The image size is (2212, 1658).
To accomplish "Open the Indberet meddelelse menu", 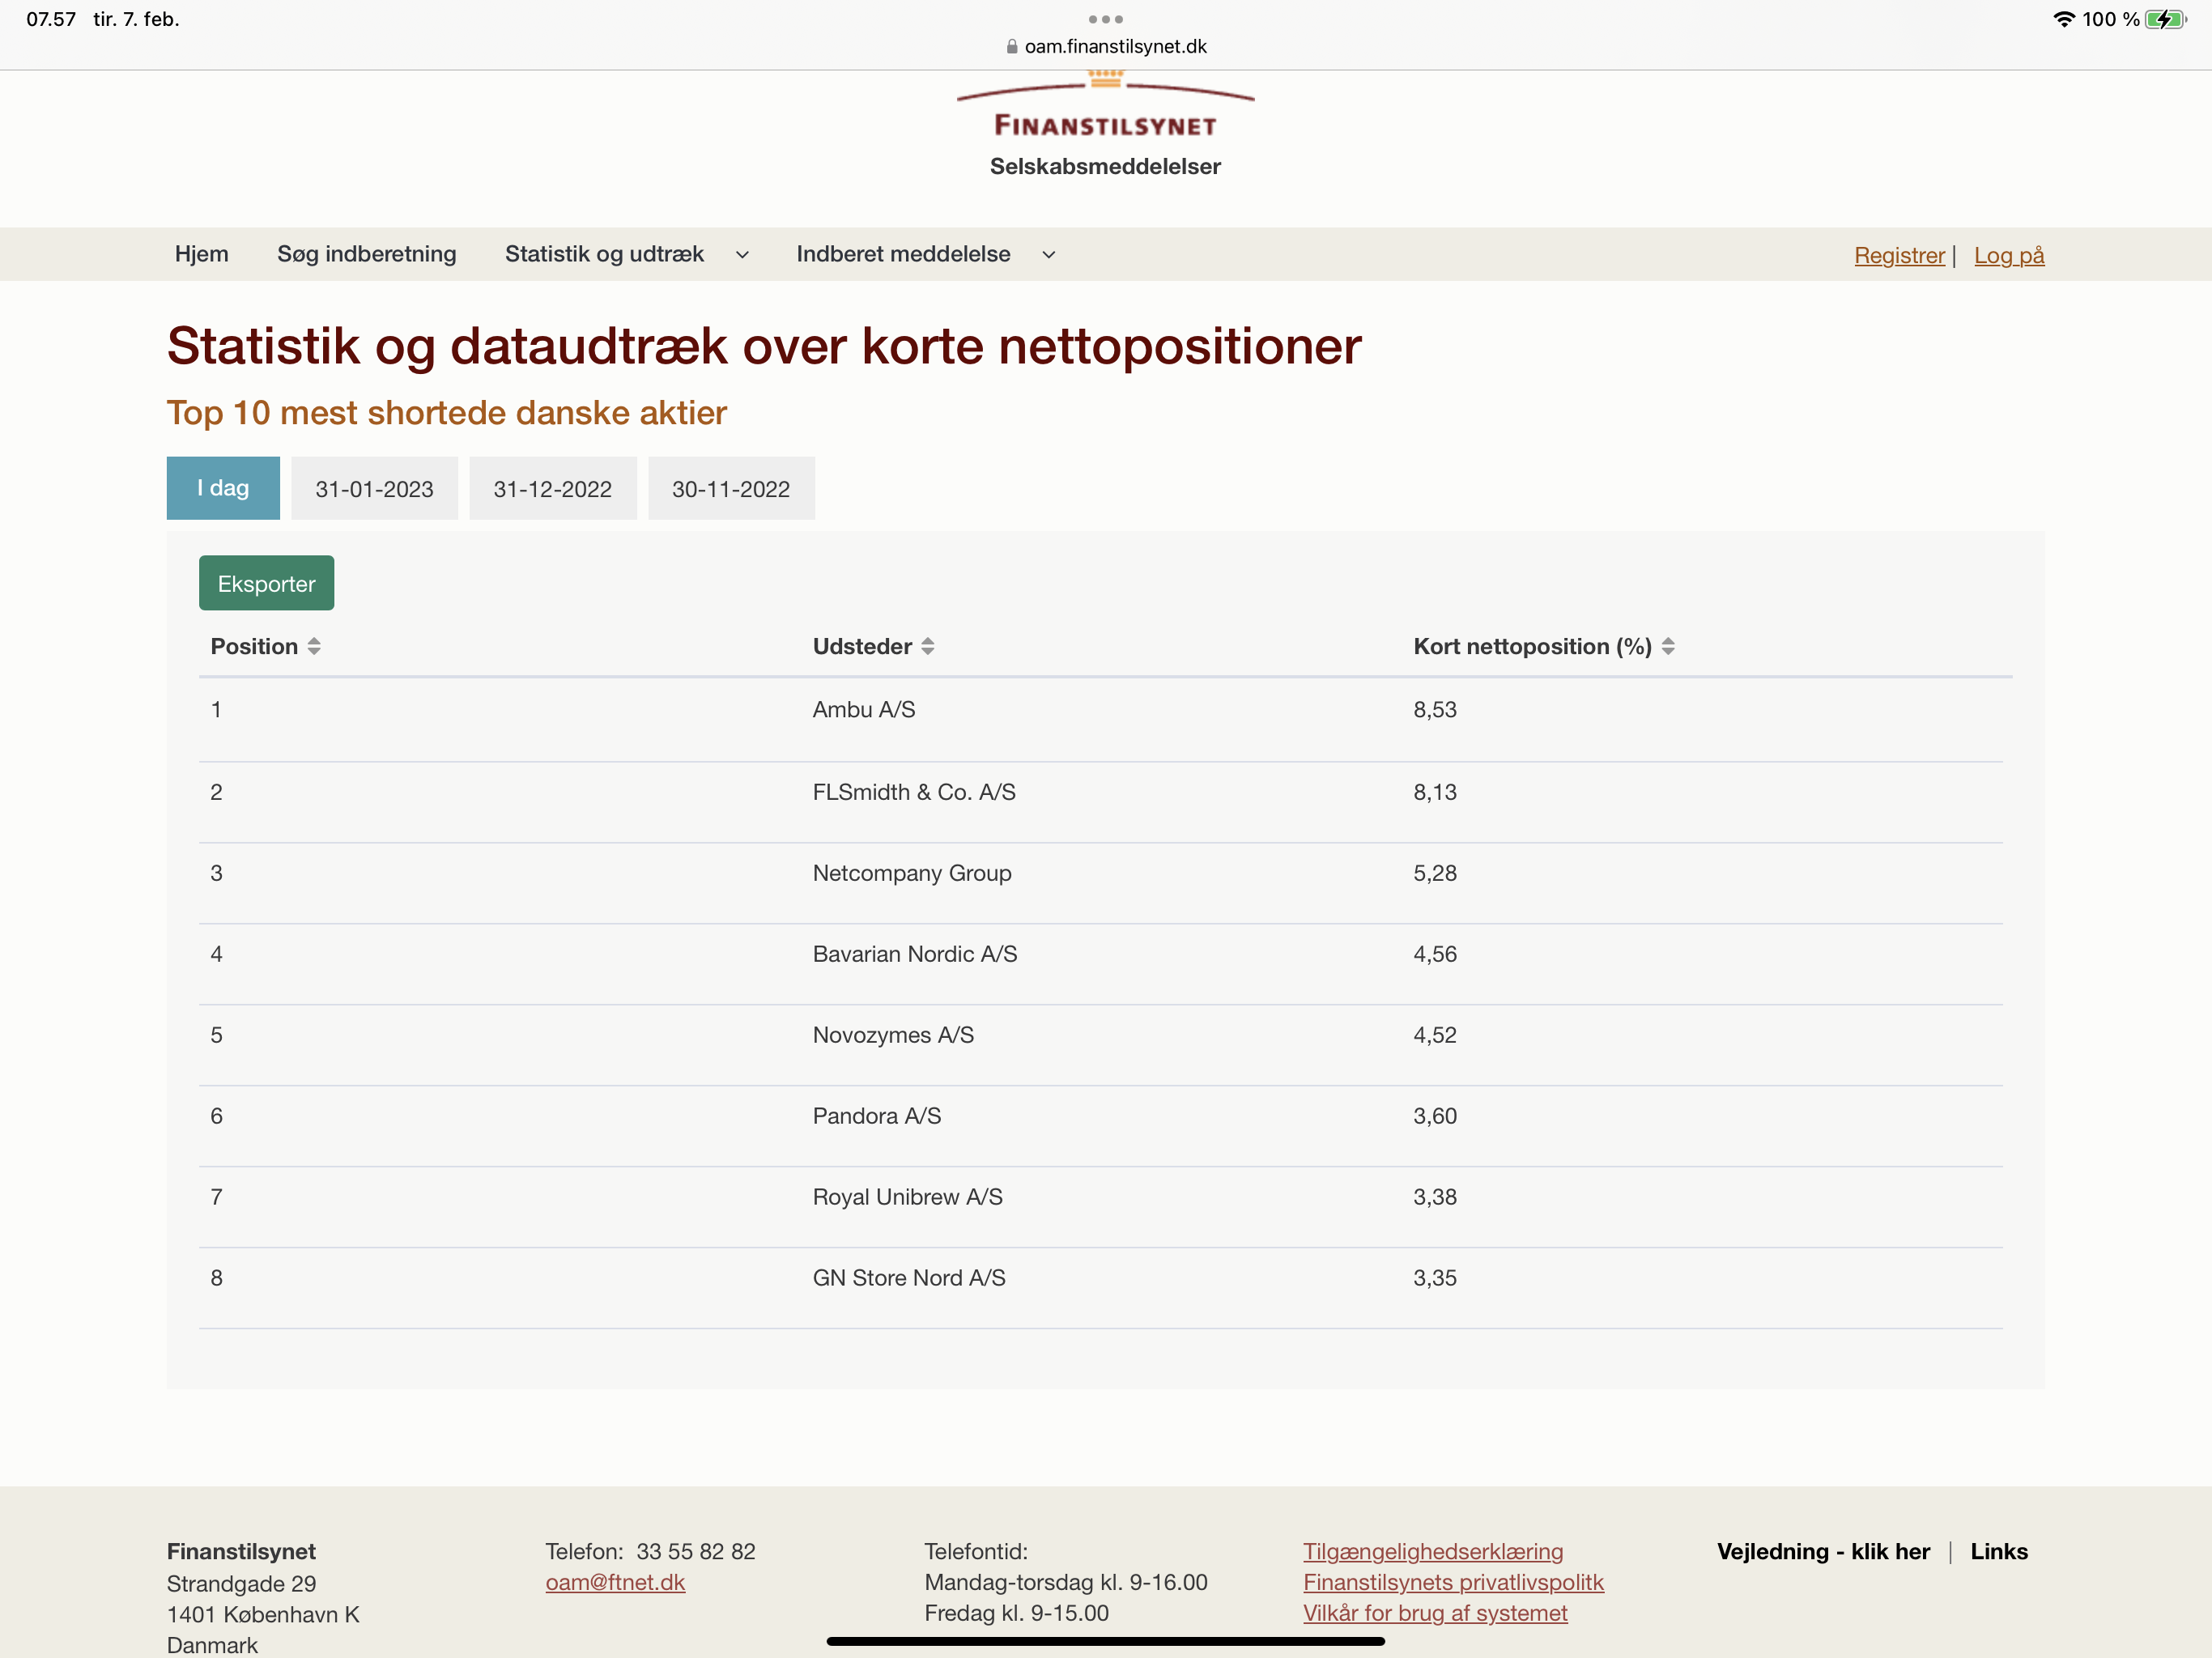I will point(903,254).
